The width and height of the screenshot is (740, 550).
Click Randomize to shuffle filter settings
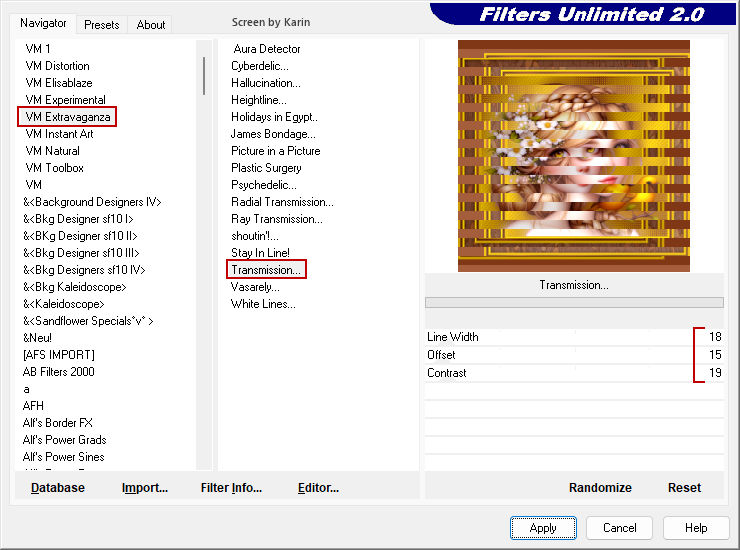600,488
